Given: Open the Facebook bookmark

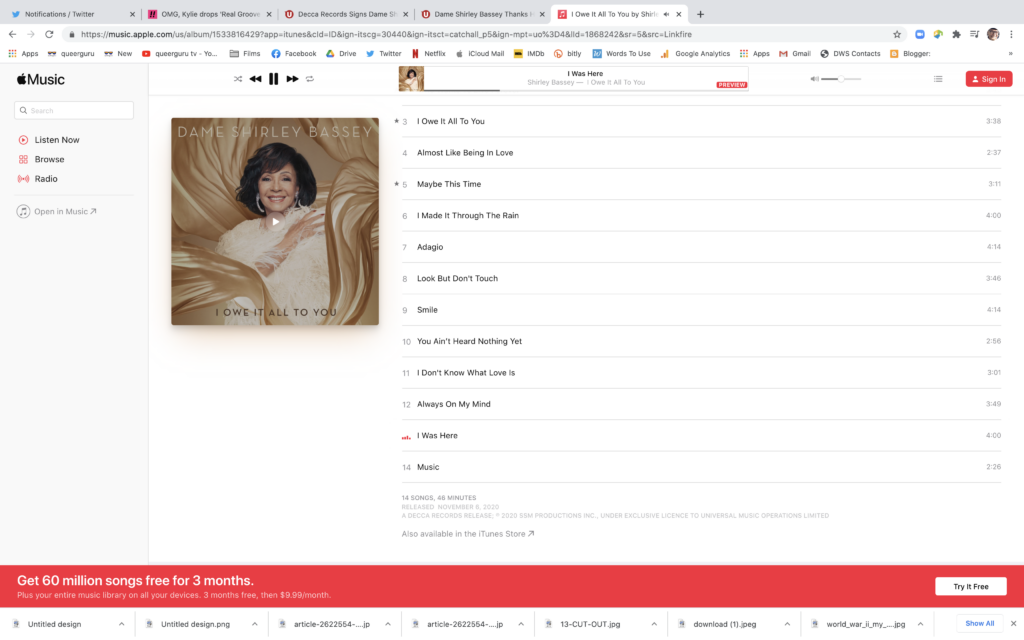Looking at the screenshot, I should [x=294, y=54].
